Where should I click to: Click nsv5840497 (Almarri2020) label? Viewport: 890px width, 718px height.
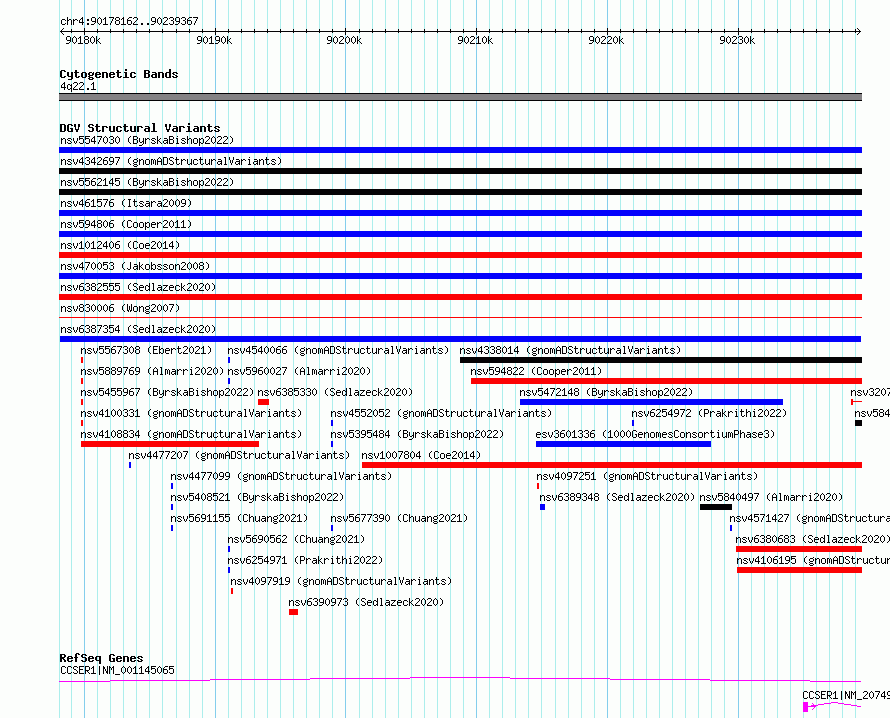click(x=771, y=497)
